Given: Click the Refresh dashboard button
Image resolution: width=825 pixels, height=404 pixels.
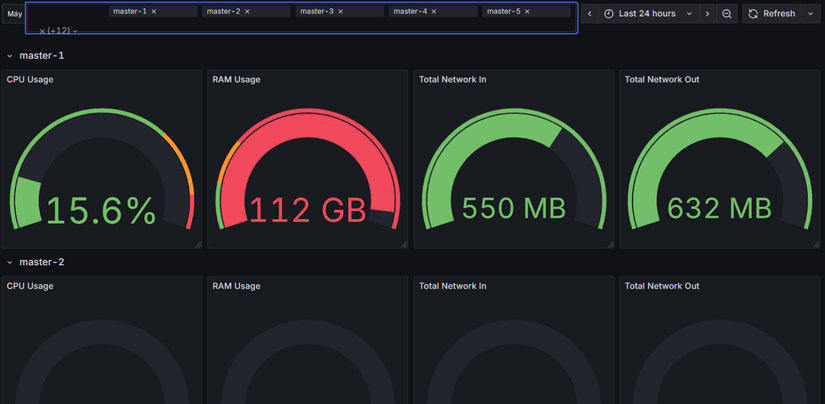Looking at the screenshot, I should [771, 14].
